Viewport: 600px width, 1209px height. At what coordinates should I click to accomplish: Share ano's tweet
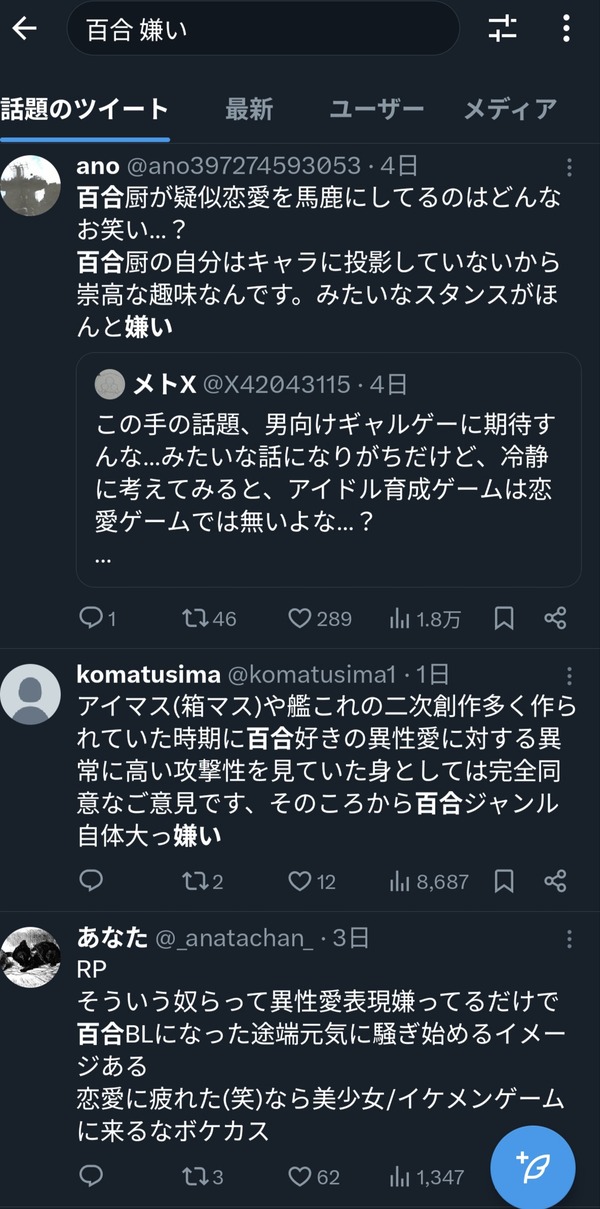coord(555,619)
